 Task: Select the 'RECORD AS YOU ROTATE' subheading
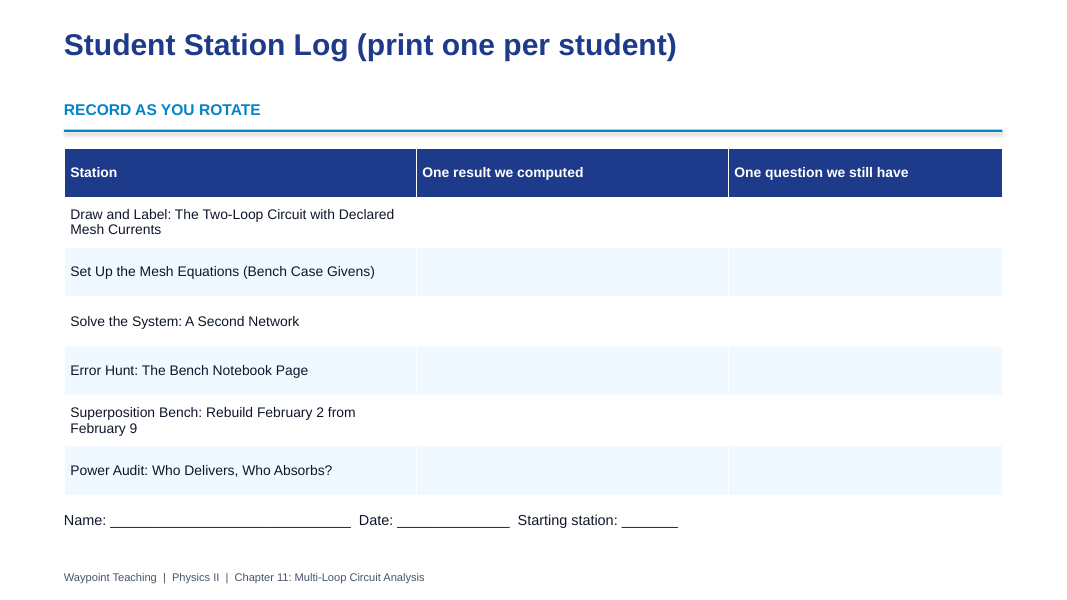(x=162, y=110)
